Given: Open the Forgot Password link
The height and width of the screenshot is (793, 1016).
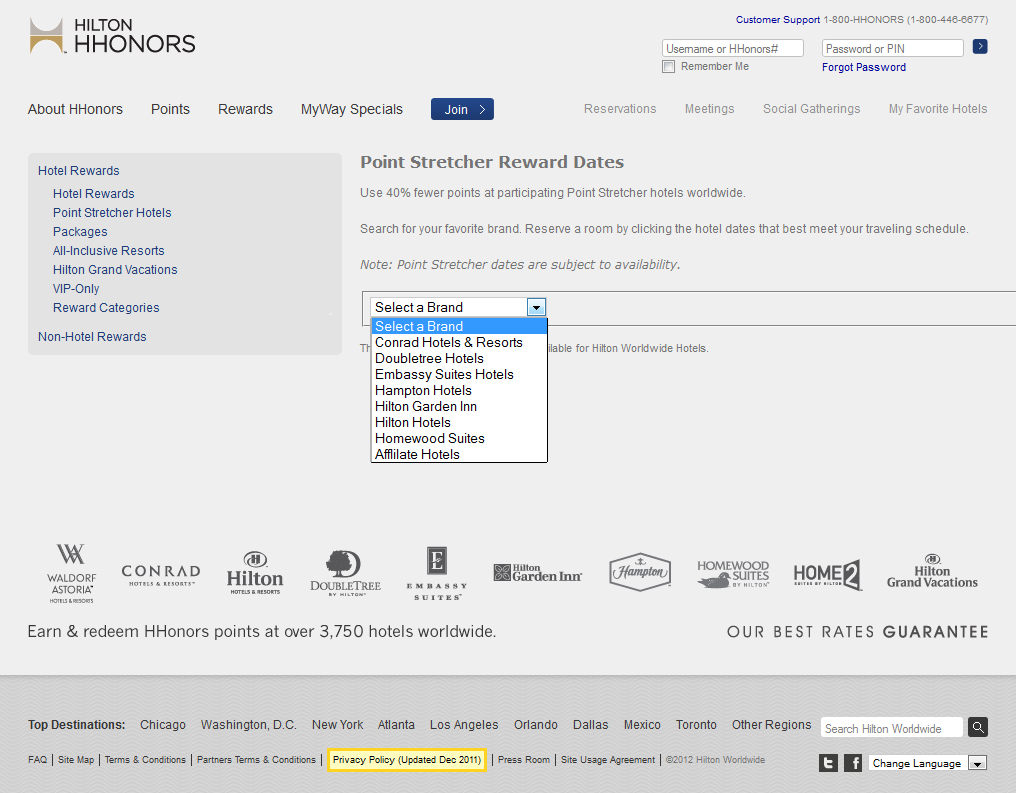Looking at the screenshot, I should coord(864,67).
